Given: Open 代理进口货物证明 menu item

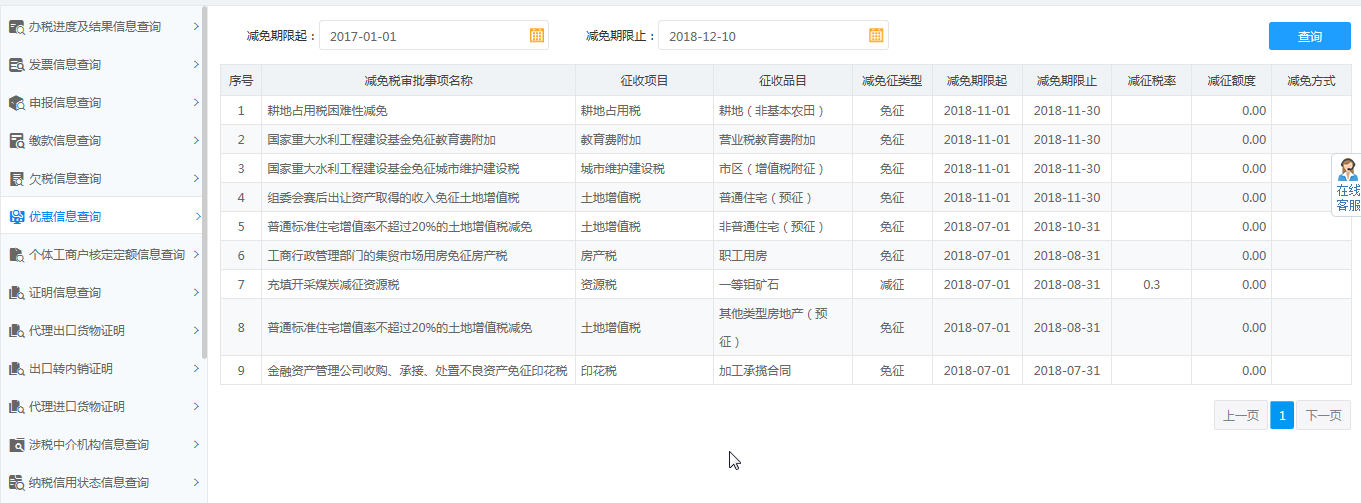Looking at the screenshot, I should click(77, 407).
